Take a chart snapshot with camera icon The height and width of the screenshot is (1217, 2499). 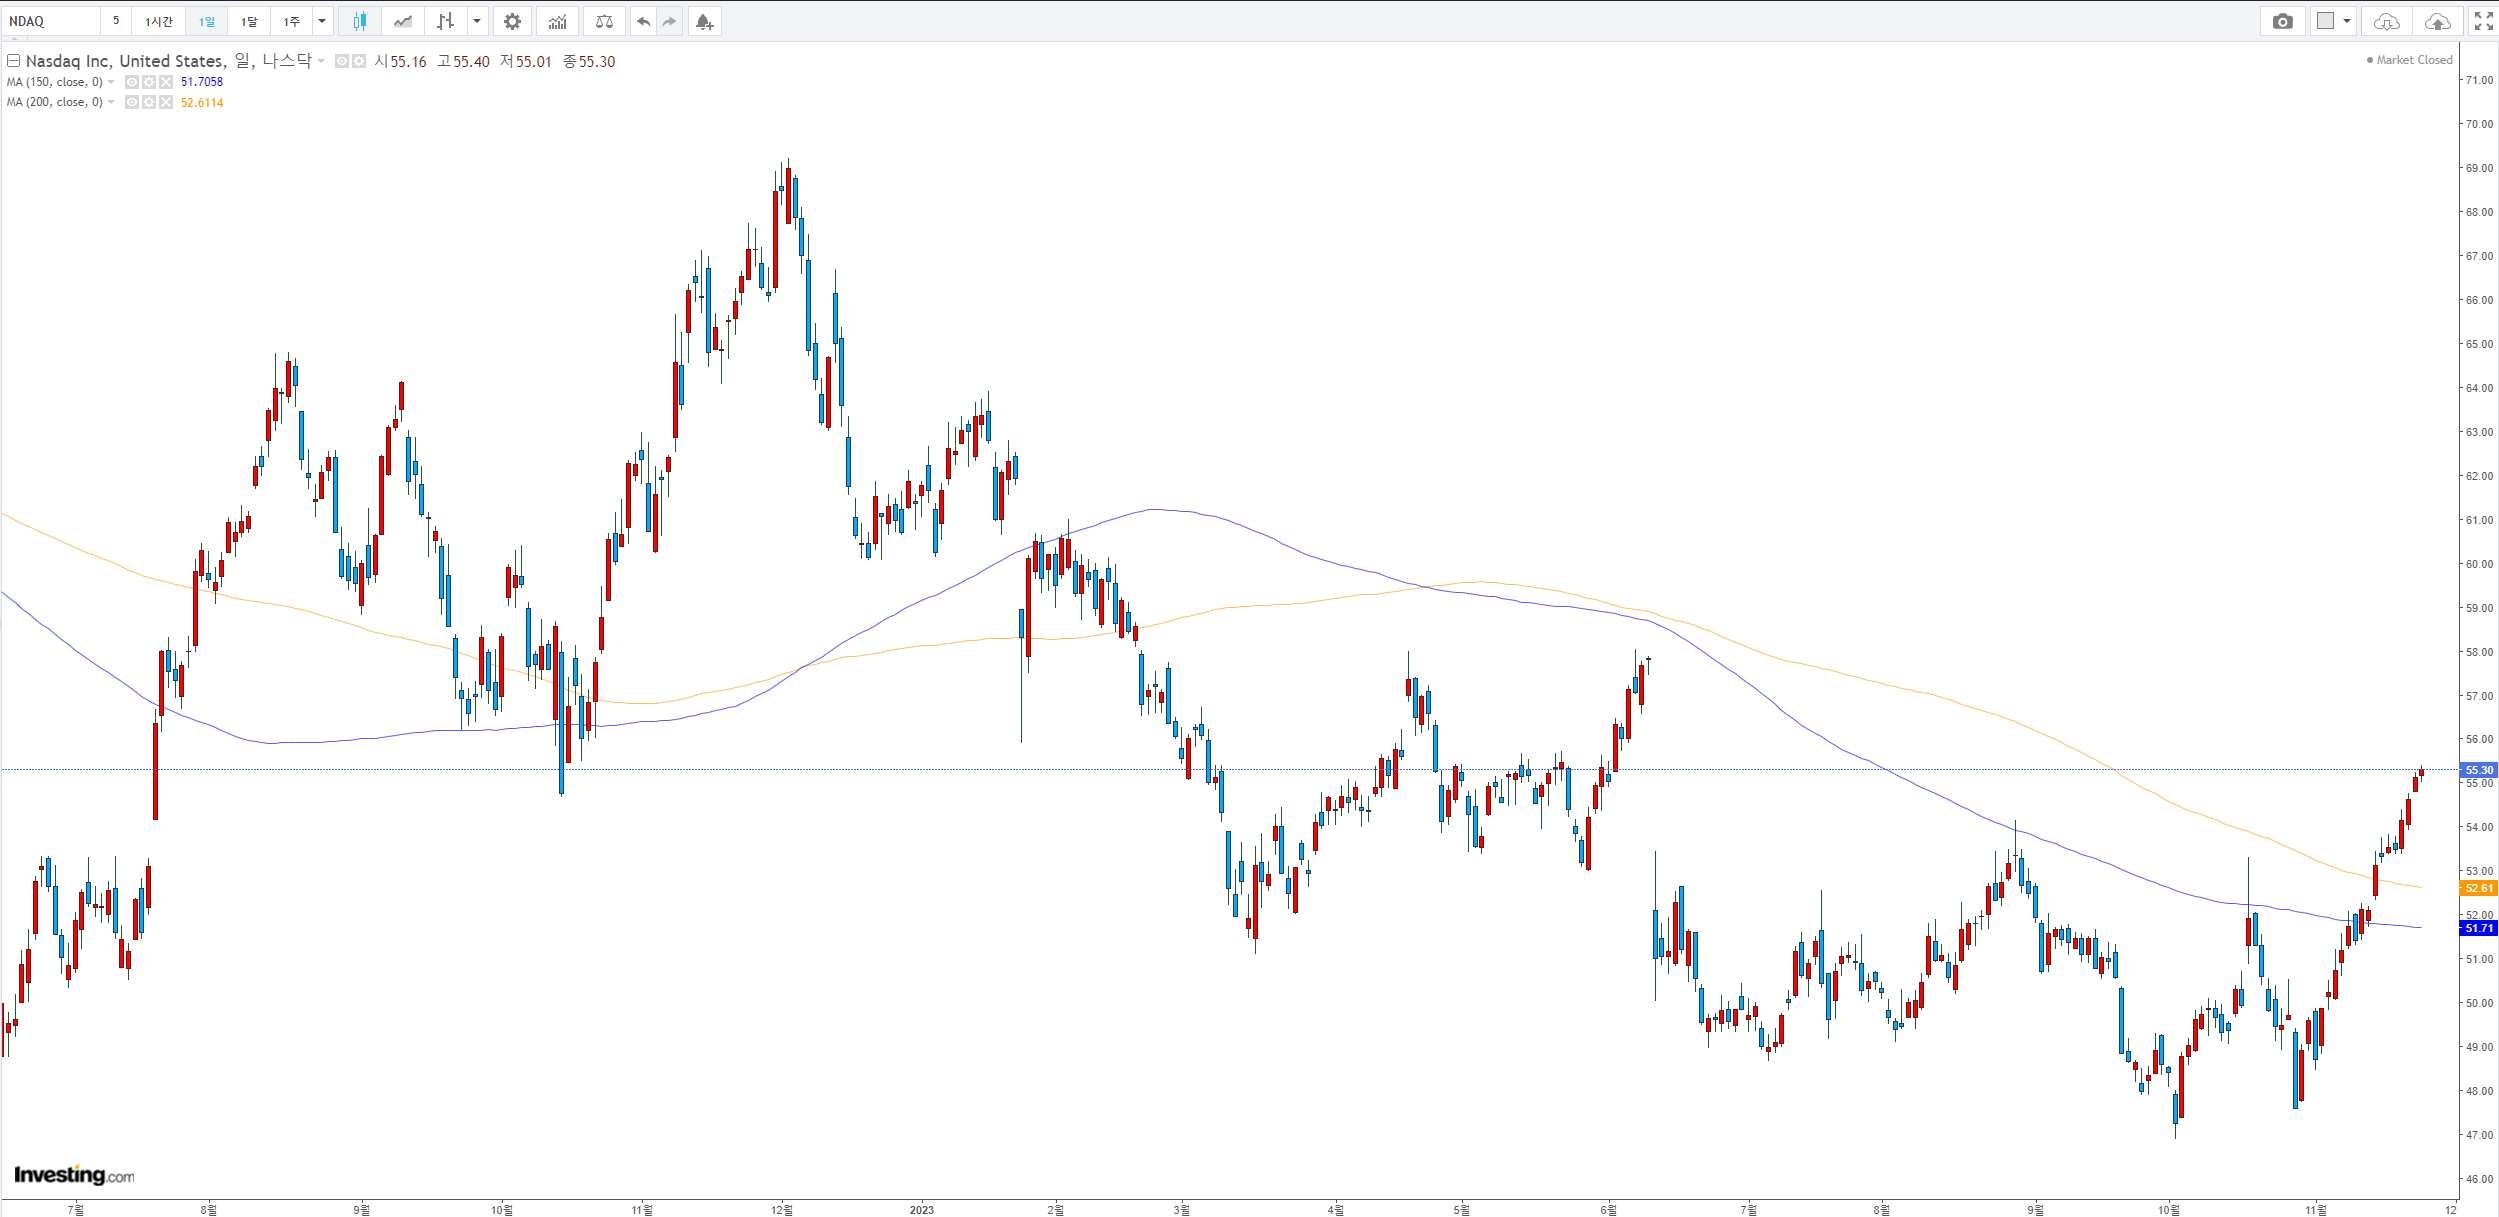(2282, 21)
